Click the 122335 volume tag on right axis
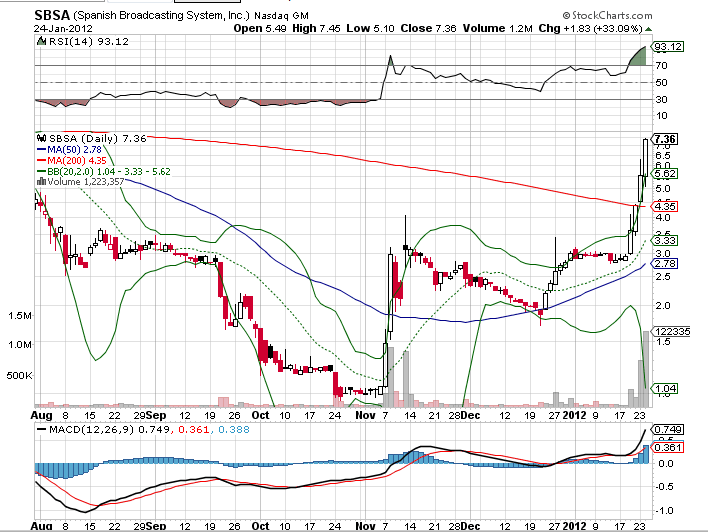Viewport: 708px width, 532px height. coord(672,331)
